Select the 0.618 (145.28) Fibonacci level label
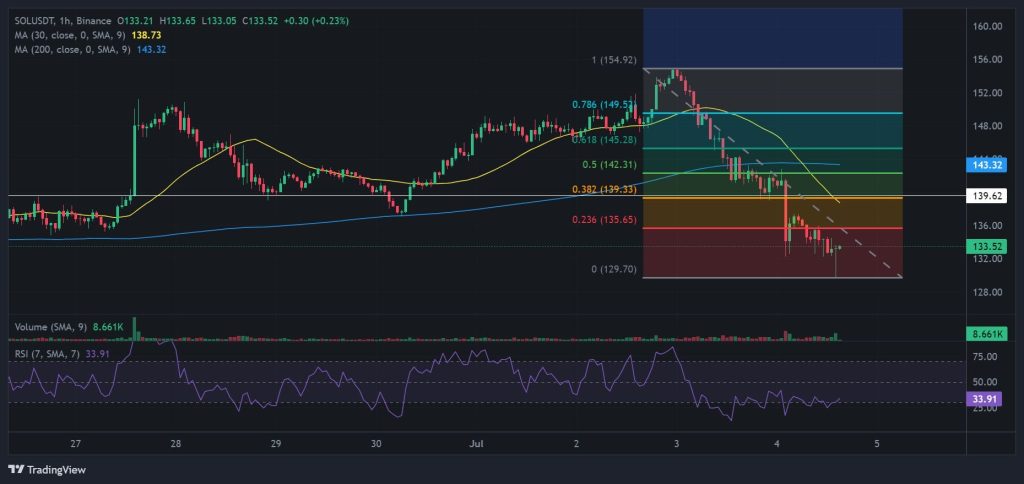This screenshot has width=1024, height=484. pos(603,139)
